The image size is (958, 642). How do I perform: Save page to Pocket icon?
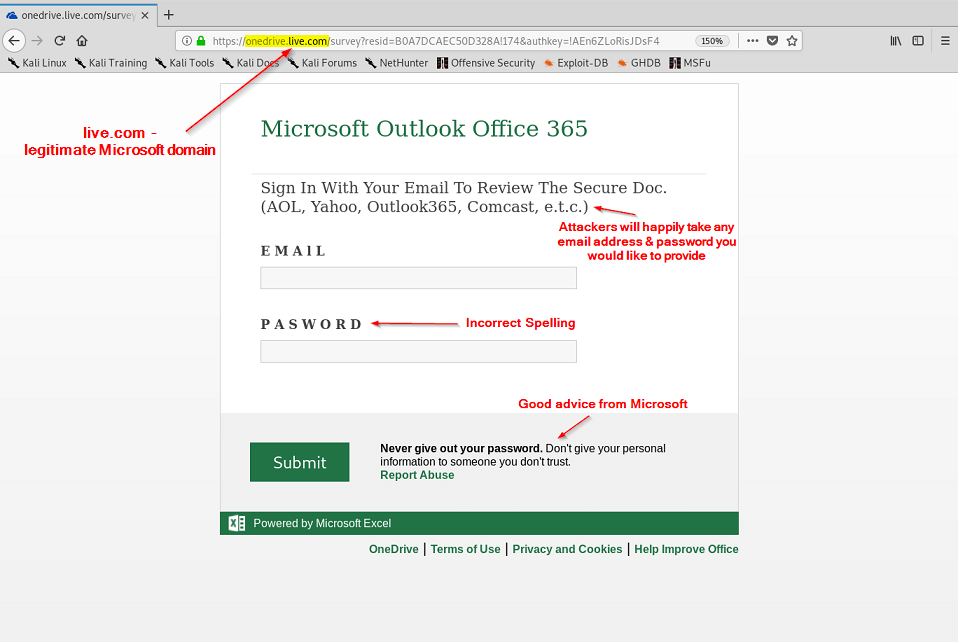tap(772, 41)
